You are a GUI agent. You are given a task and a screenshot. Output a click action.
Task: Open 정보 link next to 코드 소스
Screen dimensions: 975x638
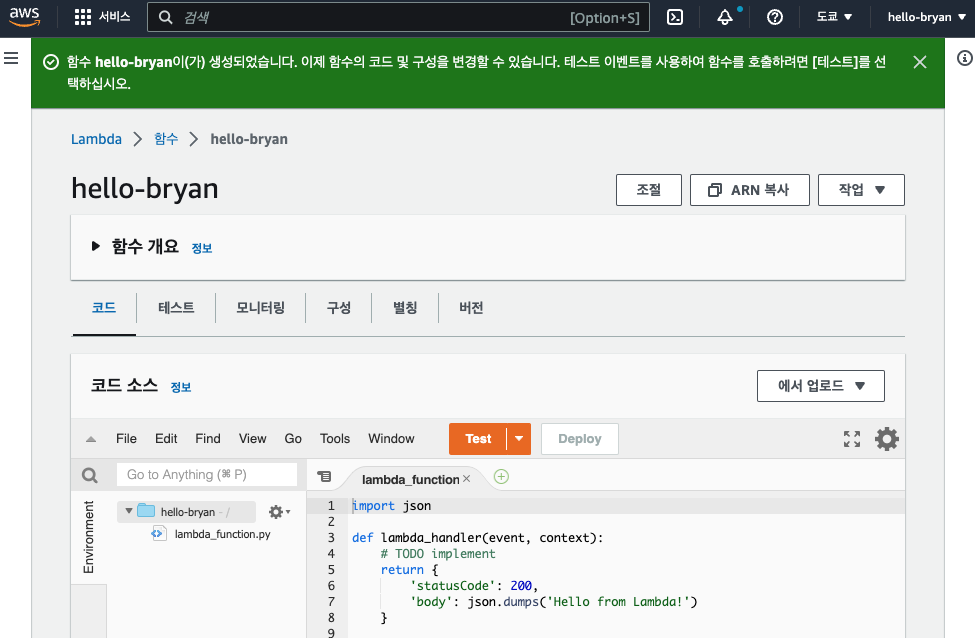point(181,387)
